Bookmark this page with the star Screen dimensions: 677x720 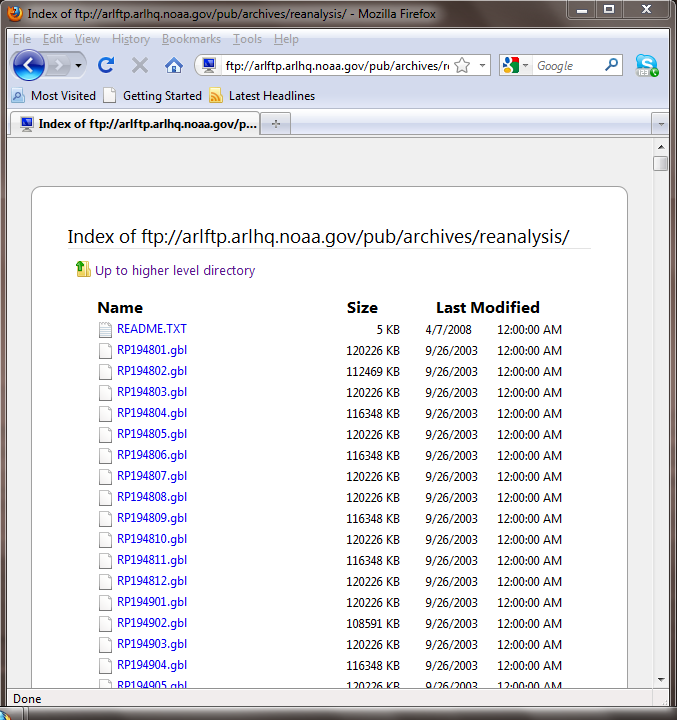tap(462, 66)
